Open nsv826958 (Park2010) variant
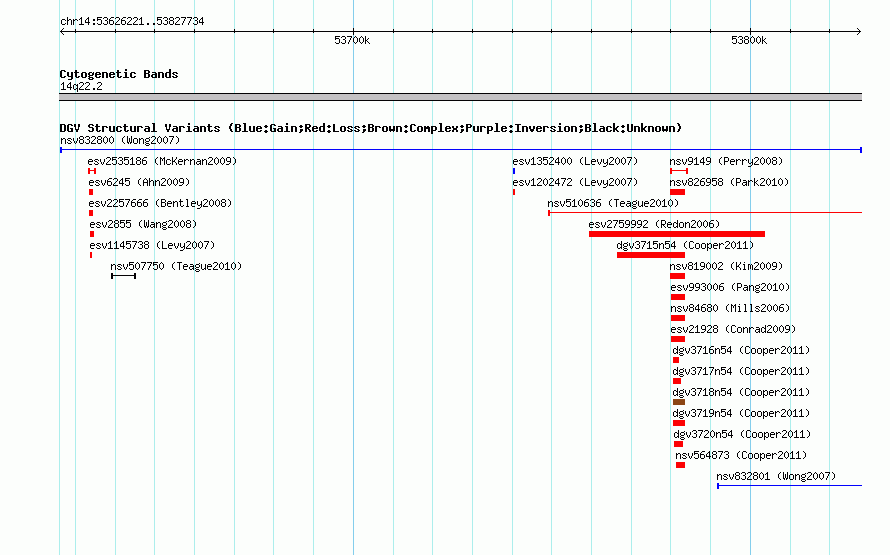890x555 pixels. (x=729, y=182)
